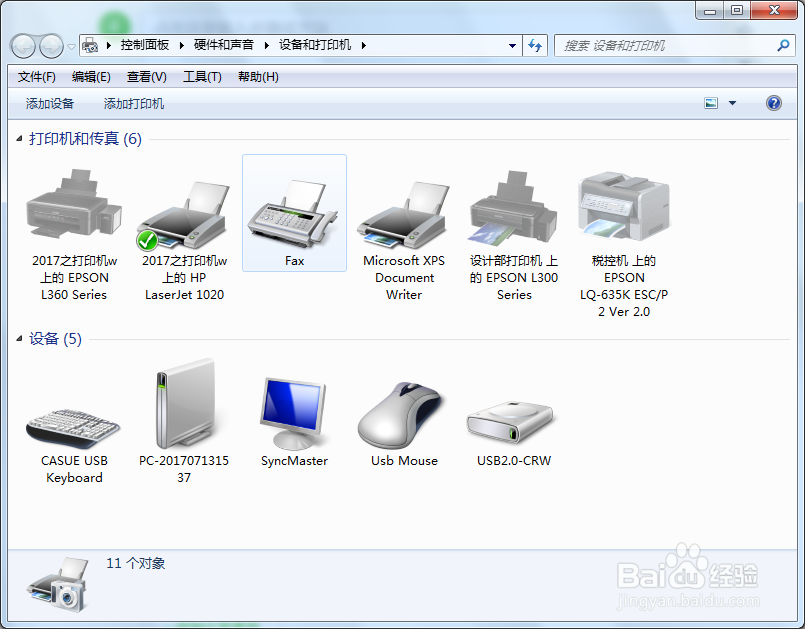Open the 工具(T) menu

point(202,77)
